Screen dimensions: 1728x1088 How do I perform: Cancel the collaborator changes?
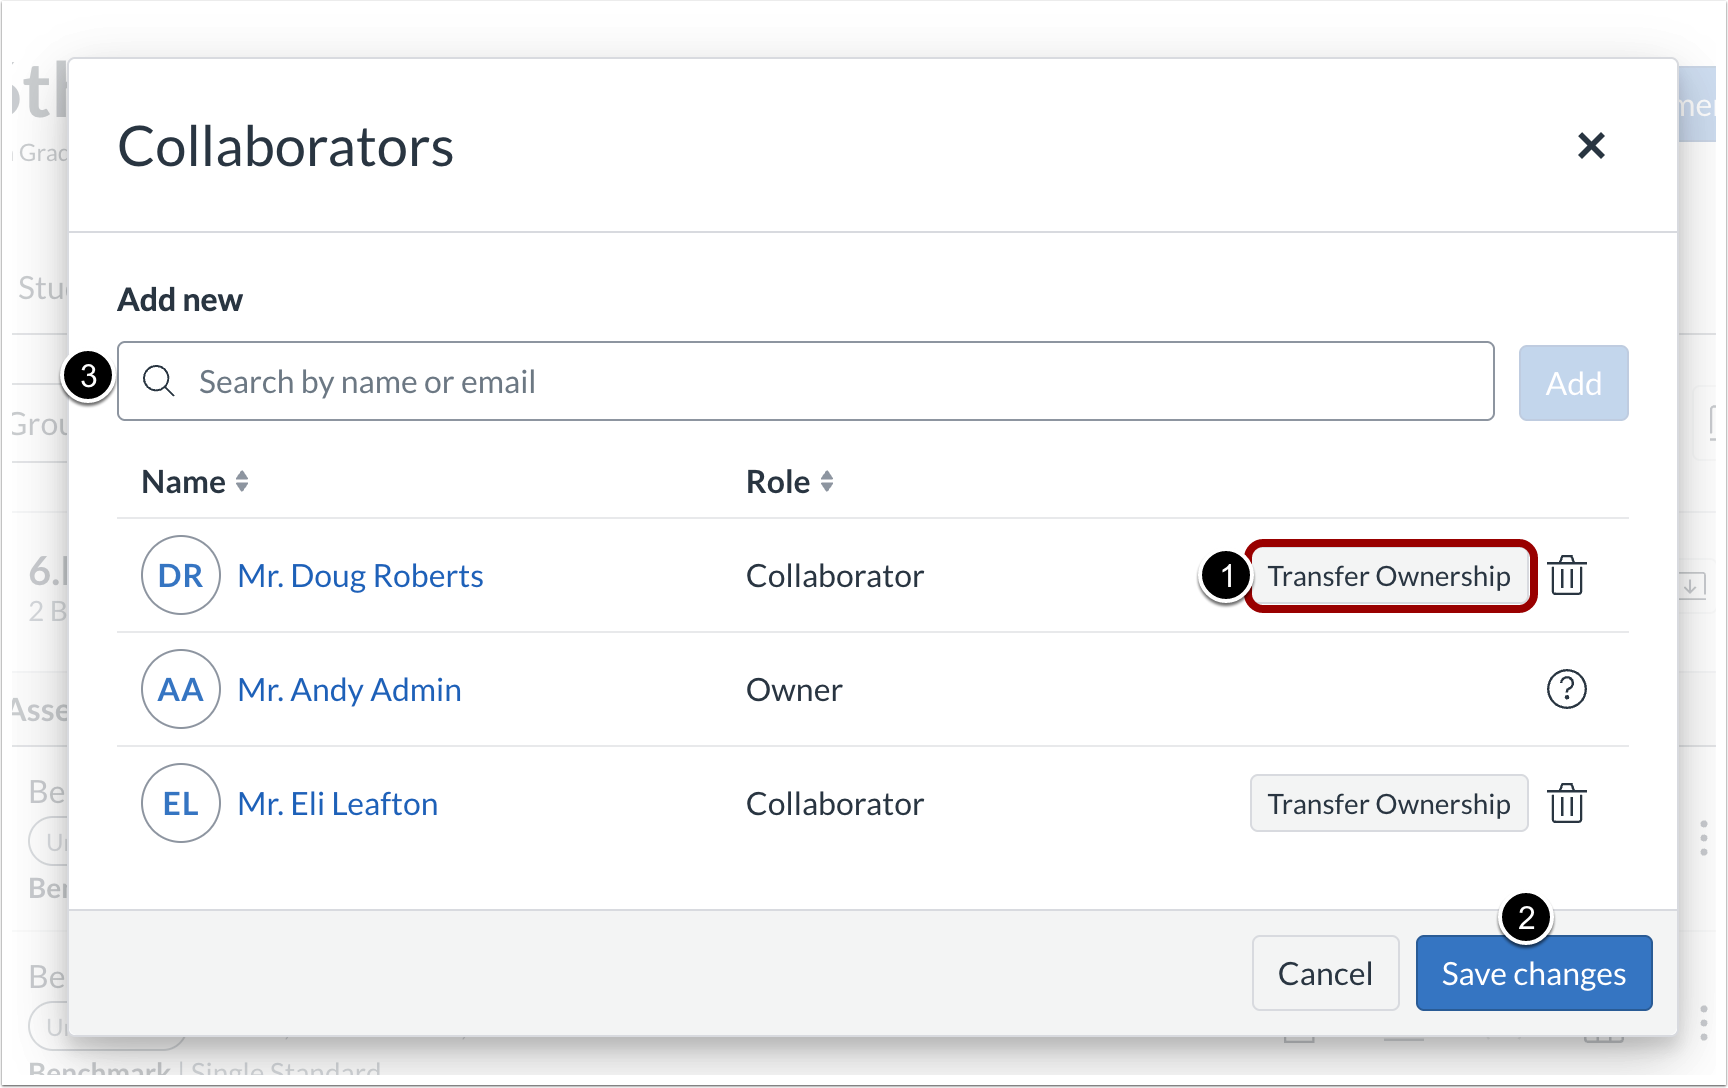click(1325, 973)
